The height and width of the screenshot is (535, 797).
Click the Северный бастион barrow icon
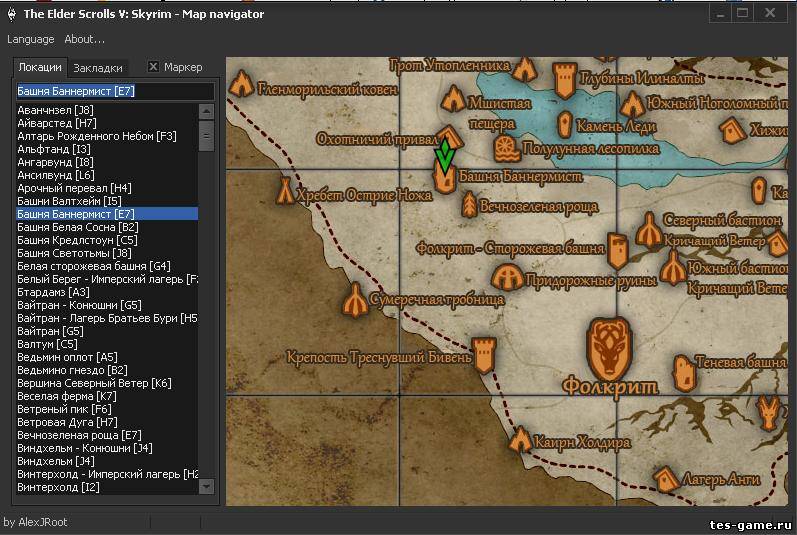[649, 230]
